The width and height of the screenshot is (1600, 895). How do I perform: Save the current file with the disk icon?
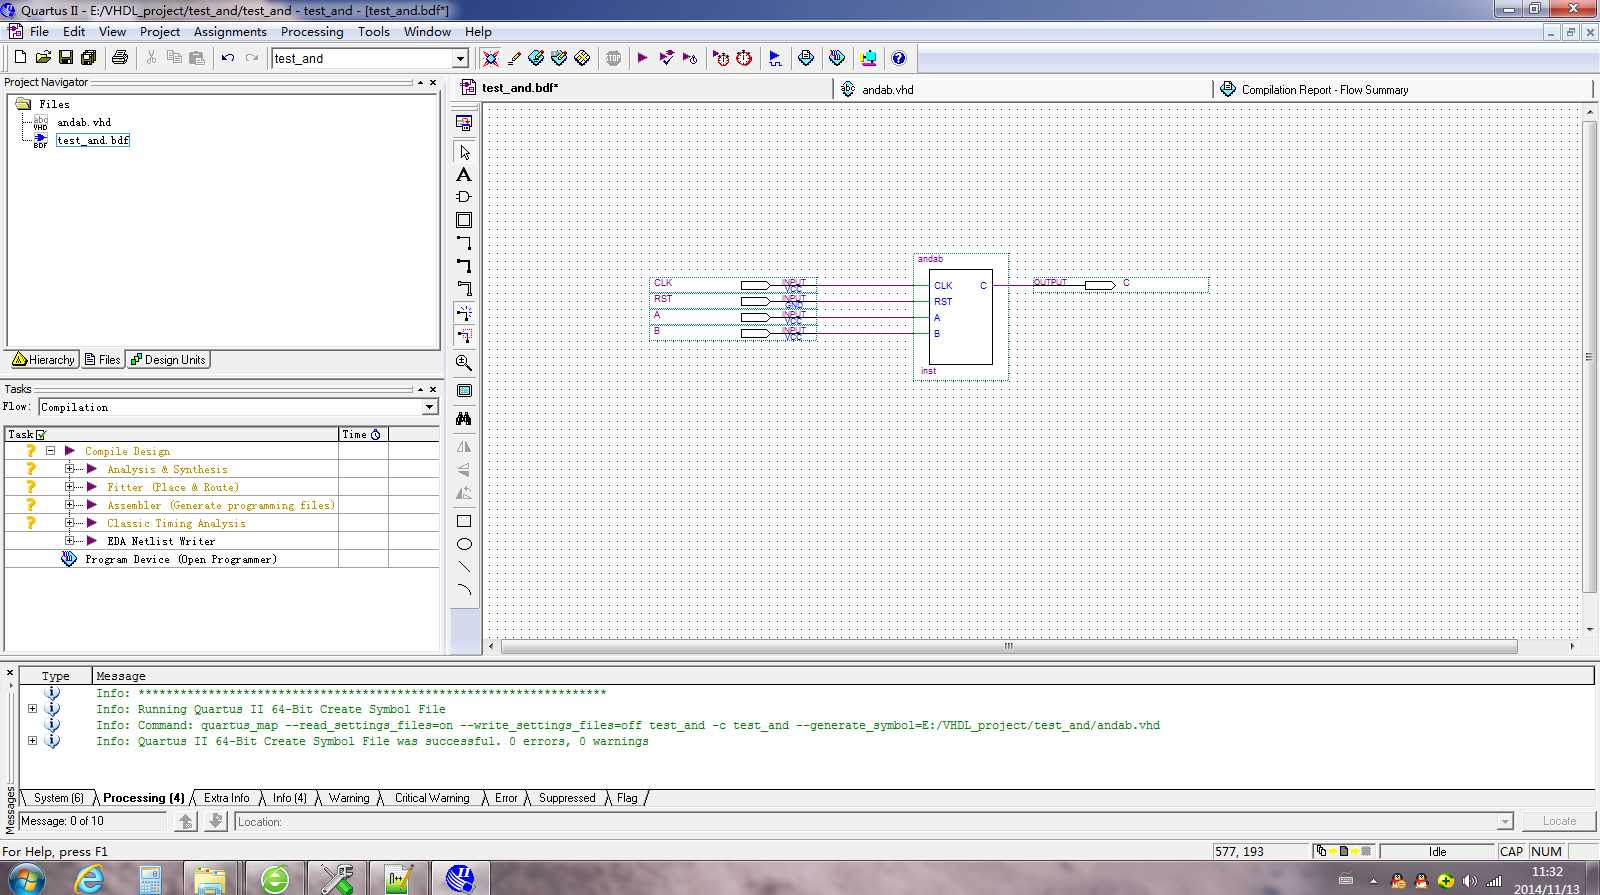pyautogui.click(x=66, y=58)
